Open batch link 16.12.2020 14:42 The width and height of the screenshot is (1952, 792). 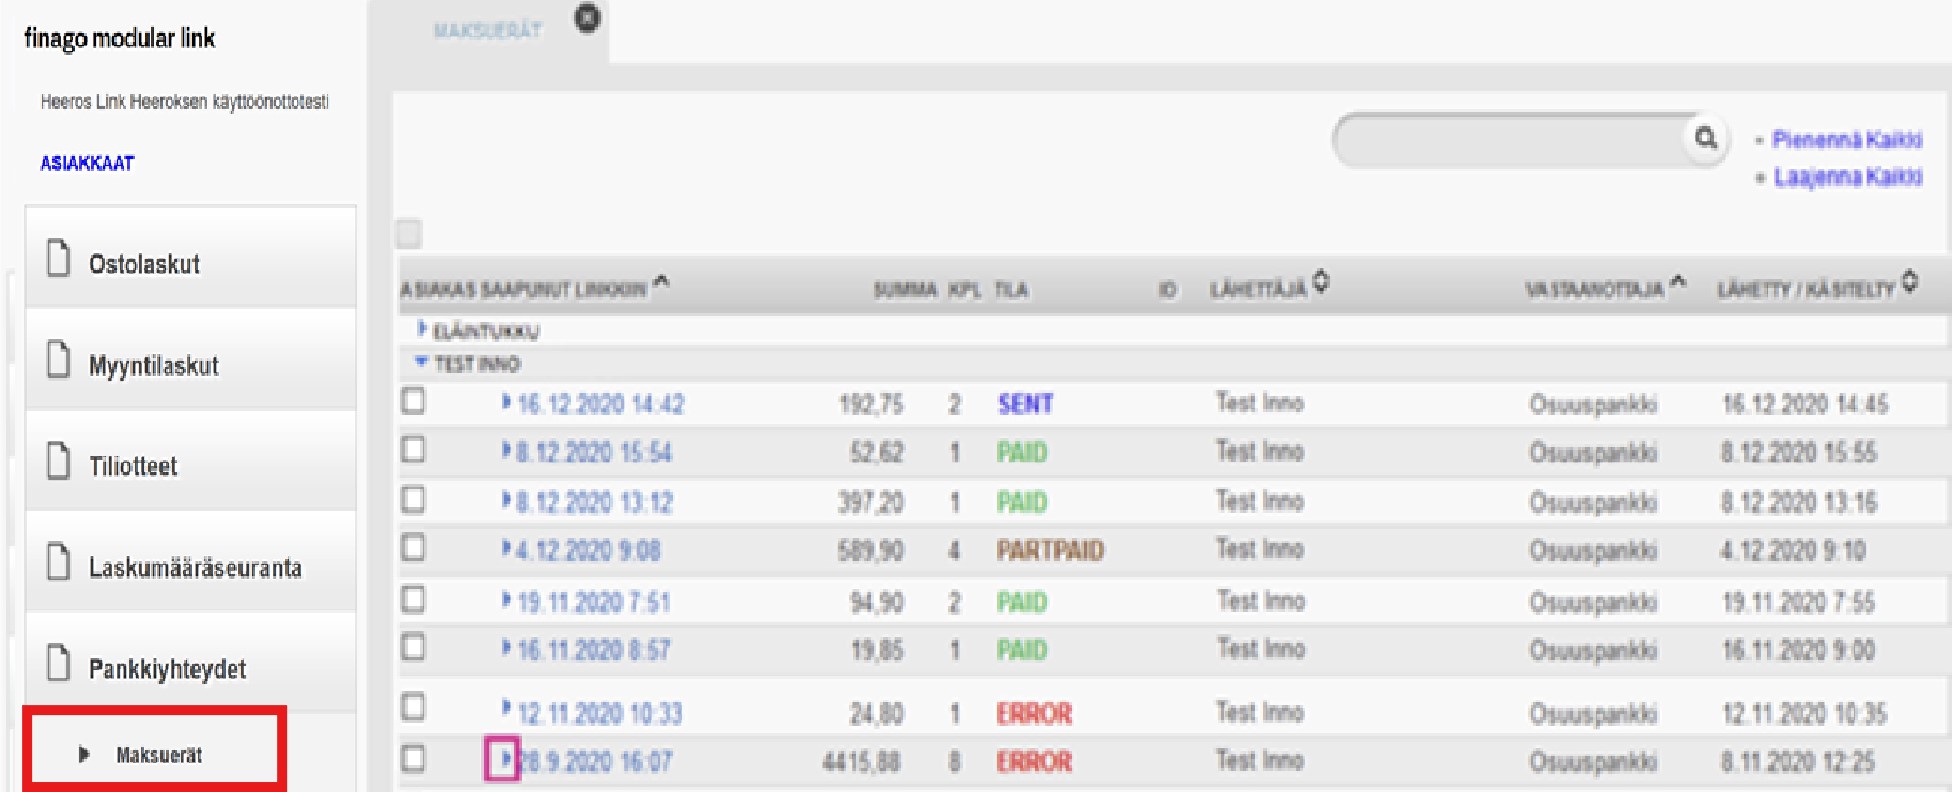(600, 404)
